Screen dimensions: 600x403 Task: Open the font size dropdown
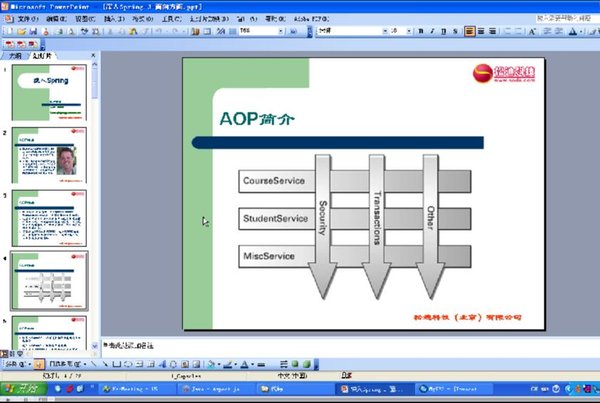[x=409, y=31]
